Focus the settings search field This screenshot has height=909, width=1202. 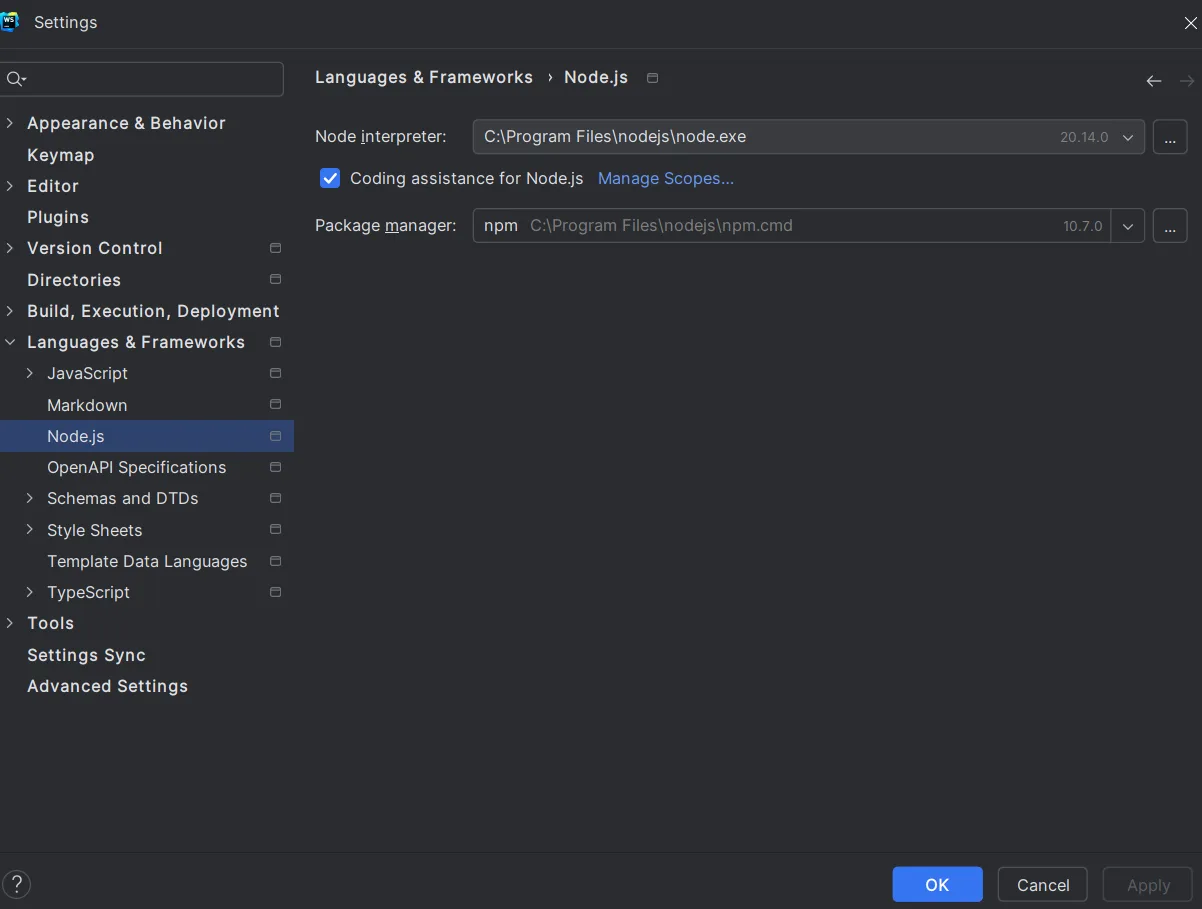click(142, 79)
